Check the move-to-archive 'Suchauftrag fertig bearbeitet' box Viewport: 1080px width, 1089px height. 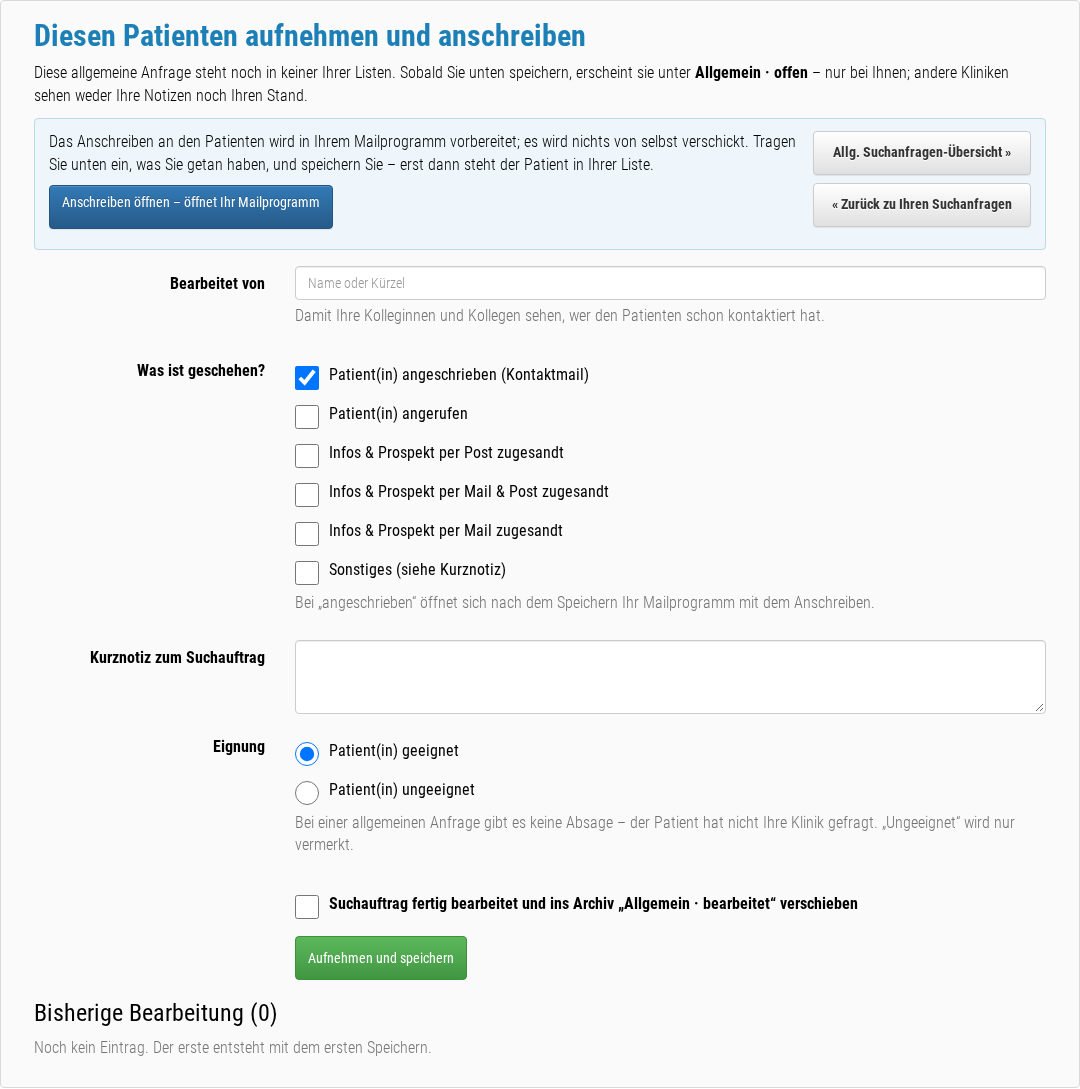pyautogui.click(x=307, y=906)
